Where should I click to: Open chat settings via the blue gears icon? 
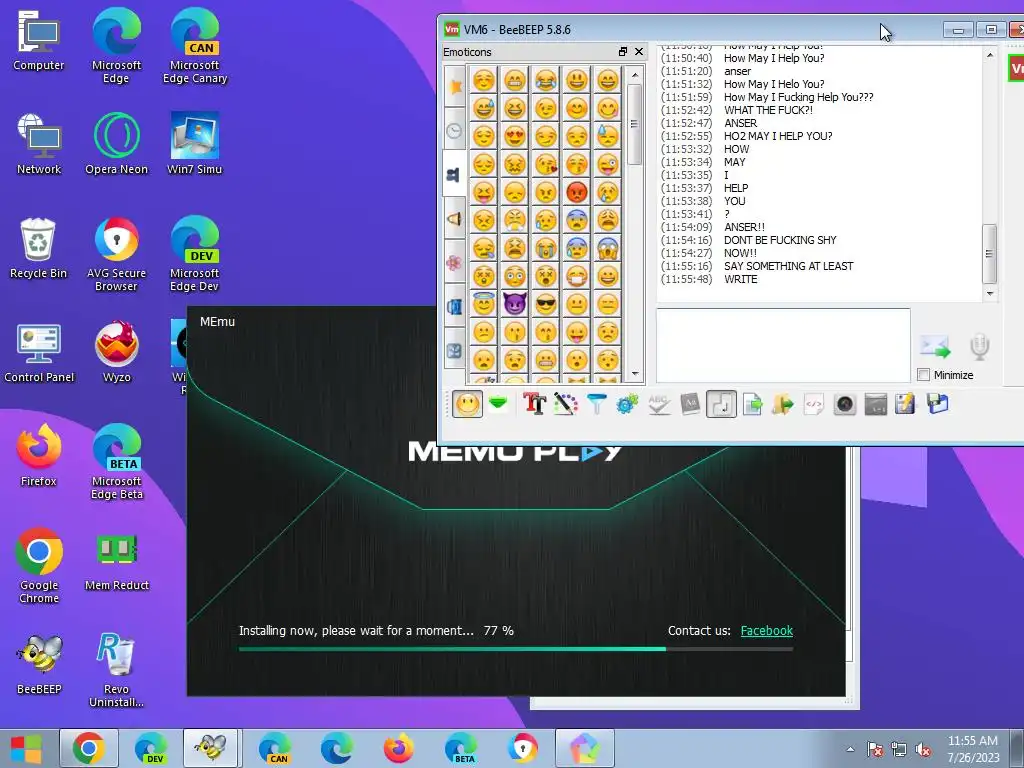[627, 404]
